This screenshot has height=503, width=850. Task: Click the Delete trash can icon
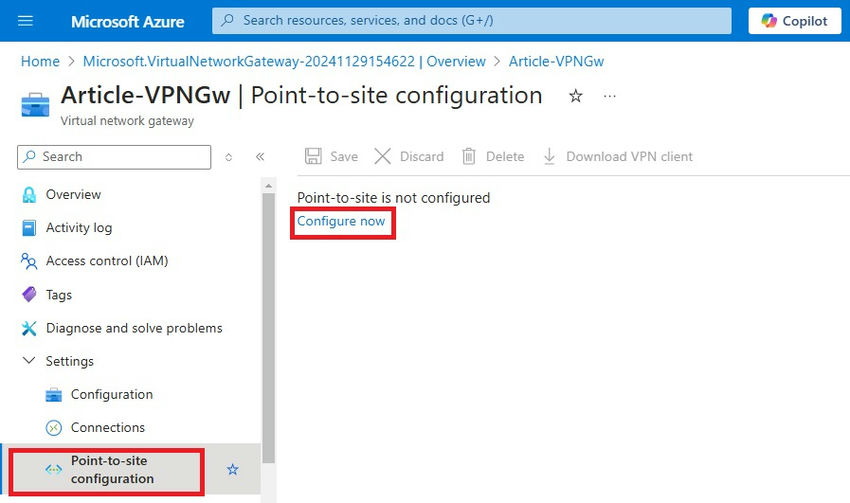pyautogui.click(x=469, y=157)
